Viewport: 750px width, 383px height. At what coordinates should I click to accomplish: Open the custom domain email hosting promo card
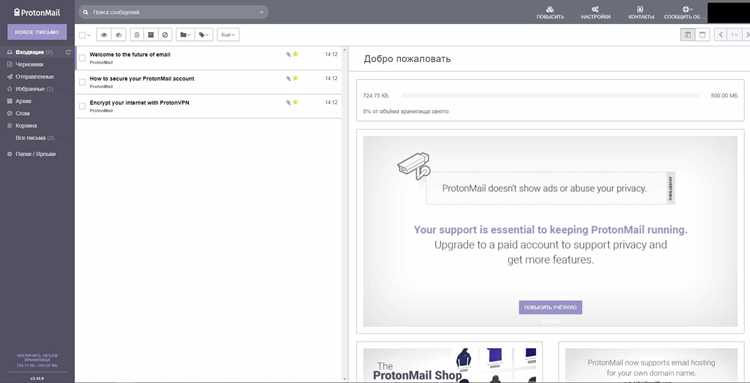point(651,365)
